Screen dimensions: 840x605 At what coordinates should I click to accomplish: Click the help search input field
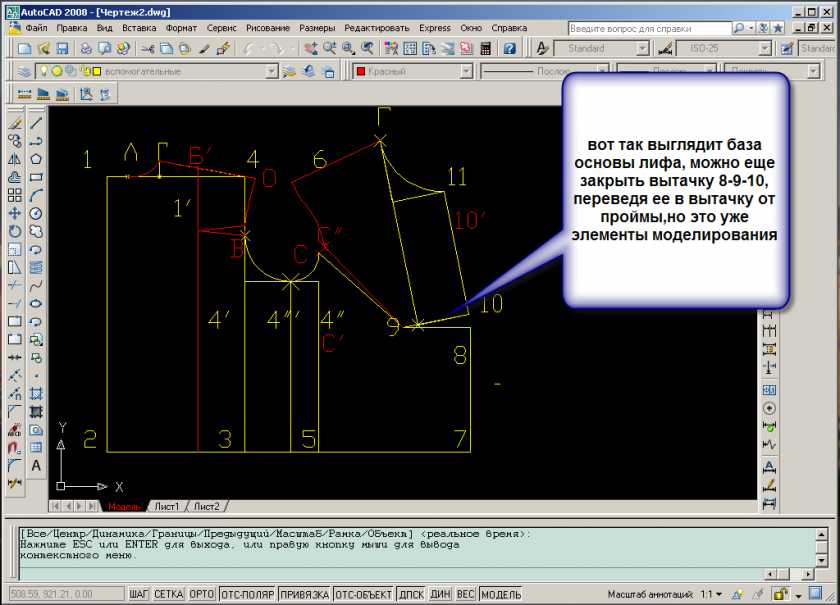[647, 27]
